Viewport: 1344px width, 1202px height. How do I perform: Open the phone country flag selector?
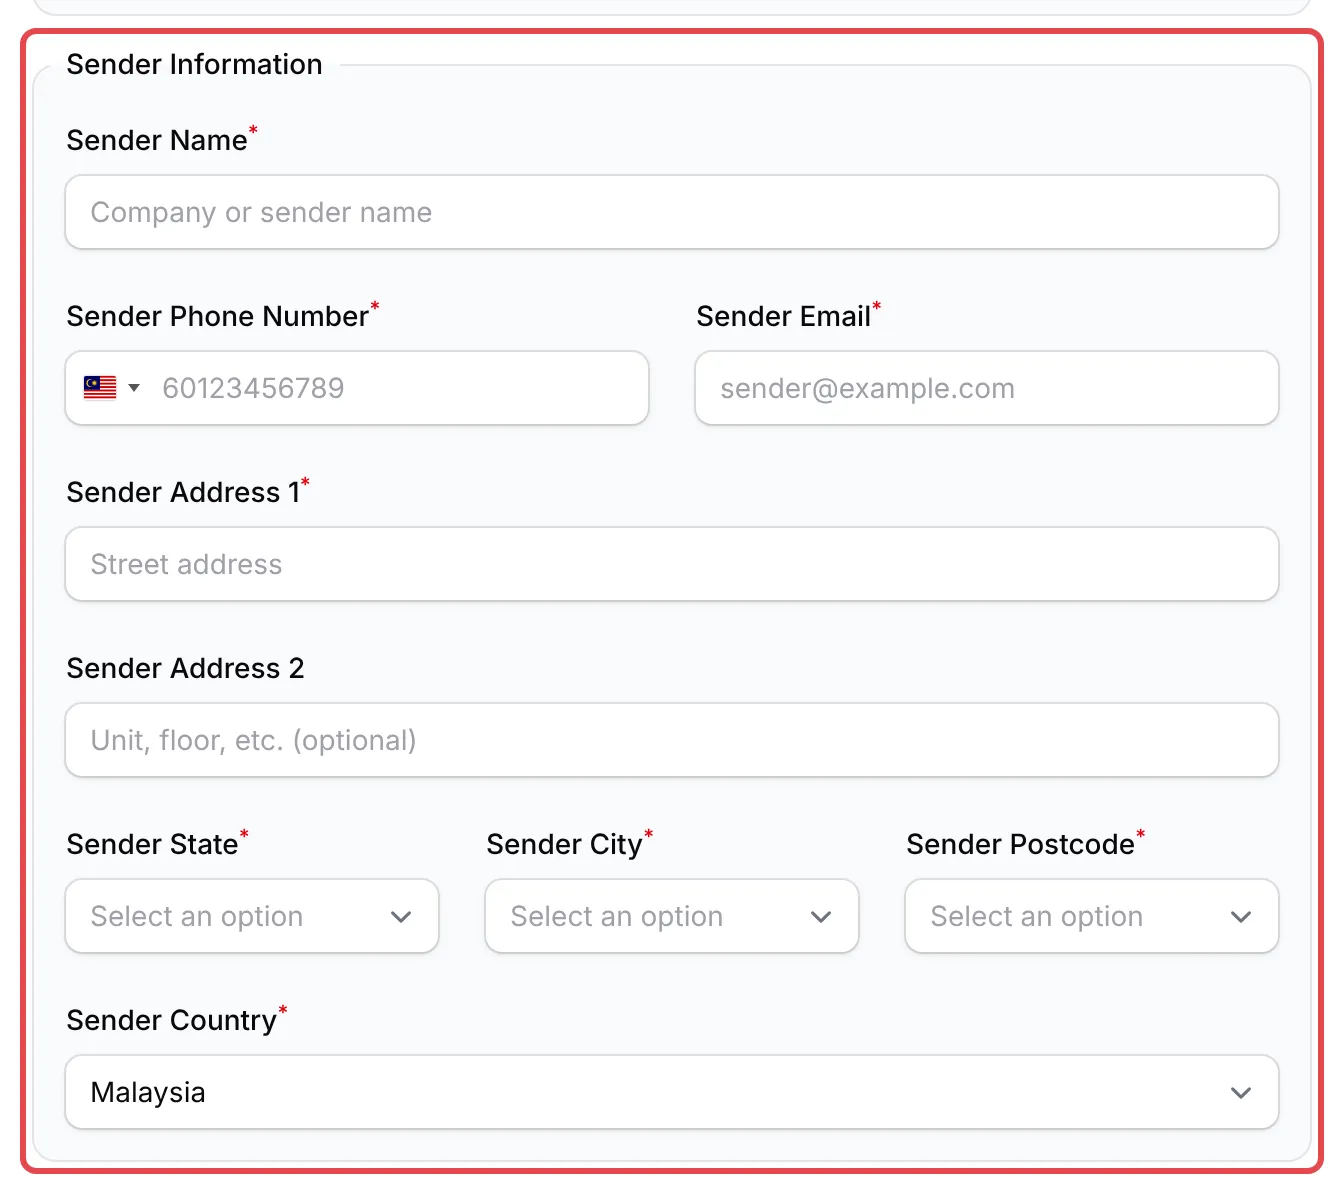[x=112, y=388]
